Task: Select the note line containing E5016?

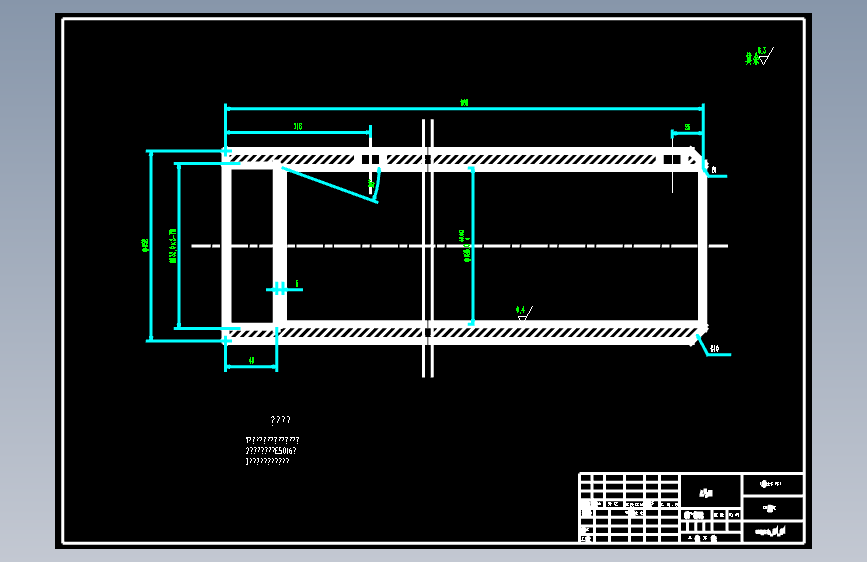Action: [271, 451]
